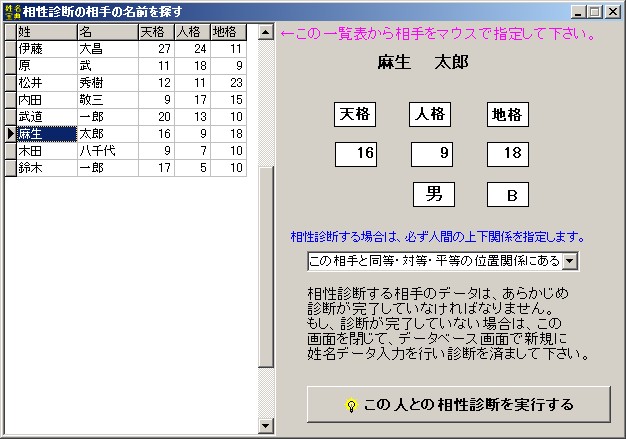Click 人格 value 24 in 伊藤 row
This screenshot has height=439, width=626.
coord(192,49)
